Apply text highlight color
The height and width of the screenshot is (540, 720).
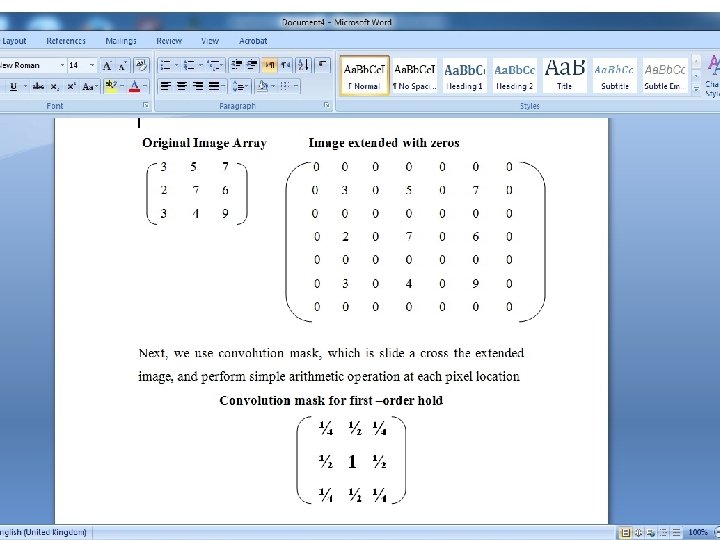[110, 86]
